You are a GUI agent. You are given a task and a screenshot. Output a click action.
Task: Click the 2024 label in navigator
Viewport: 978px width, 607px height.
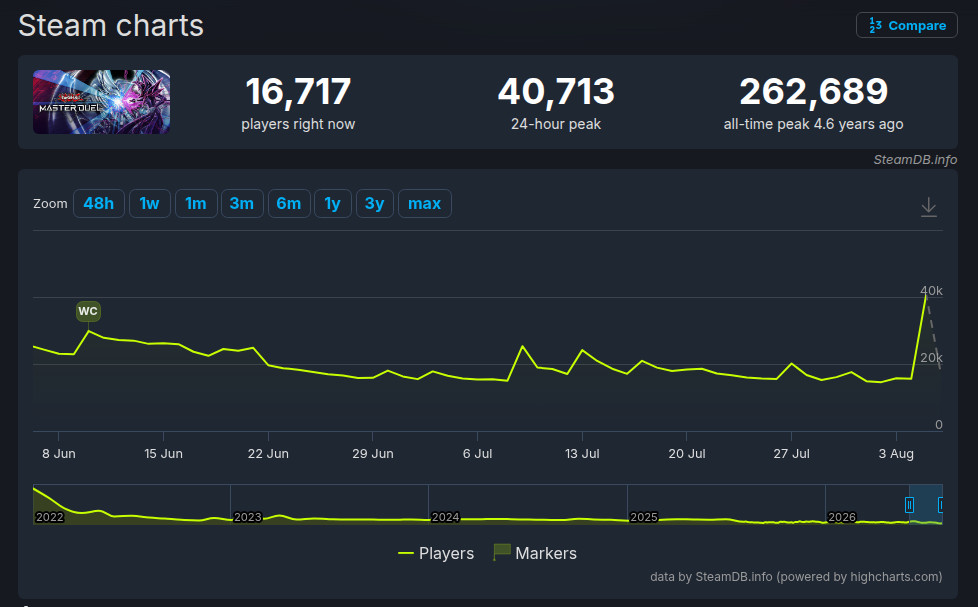click(445, 517)
